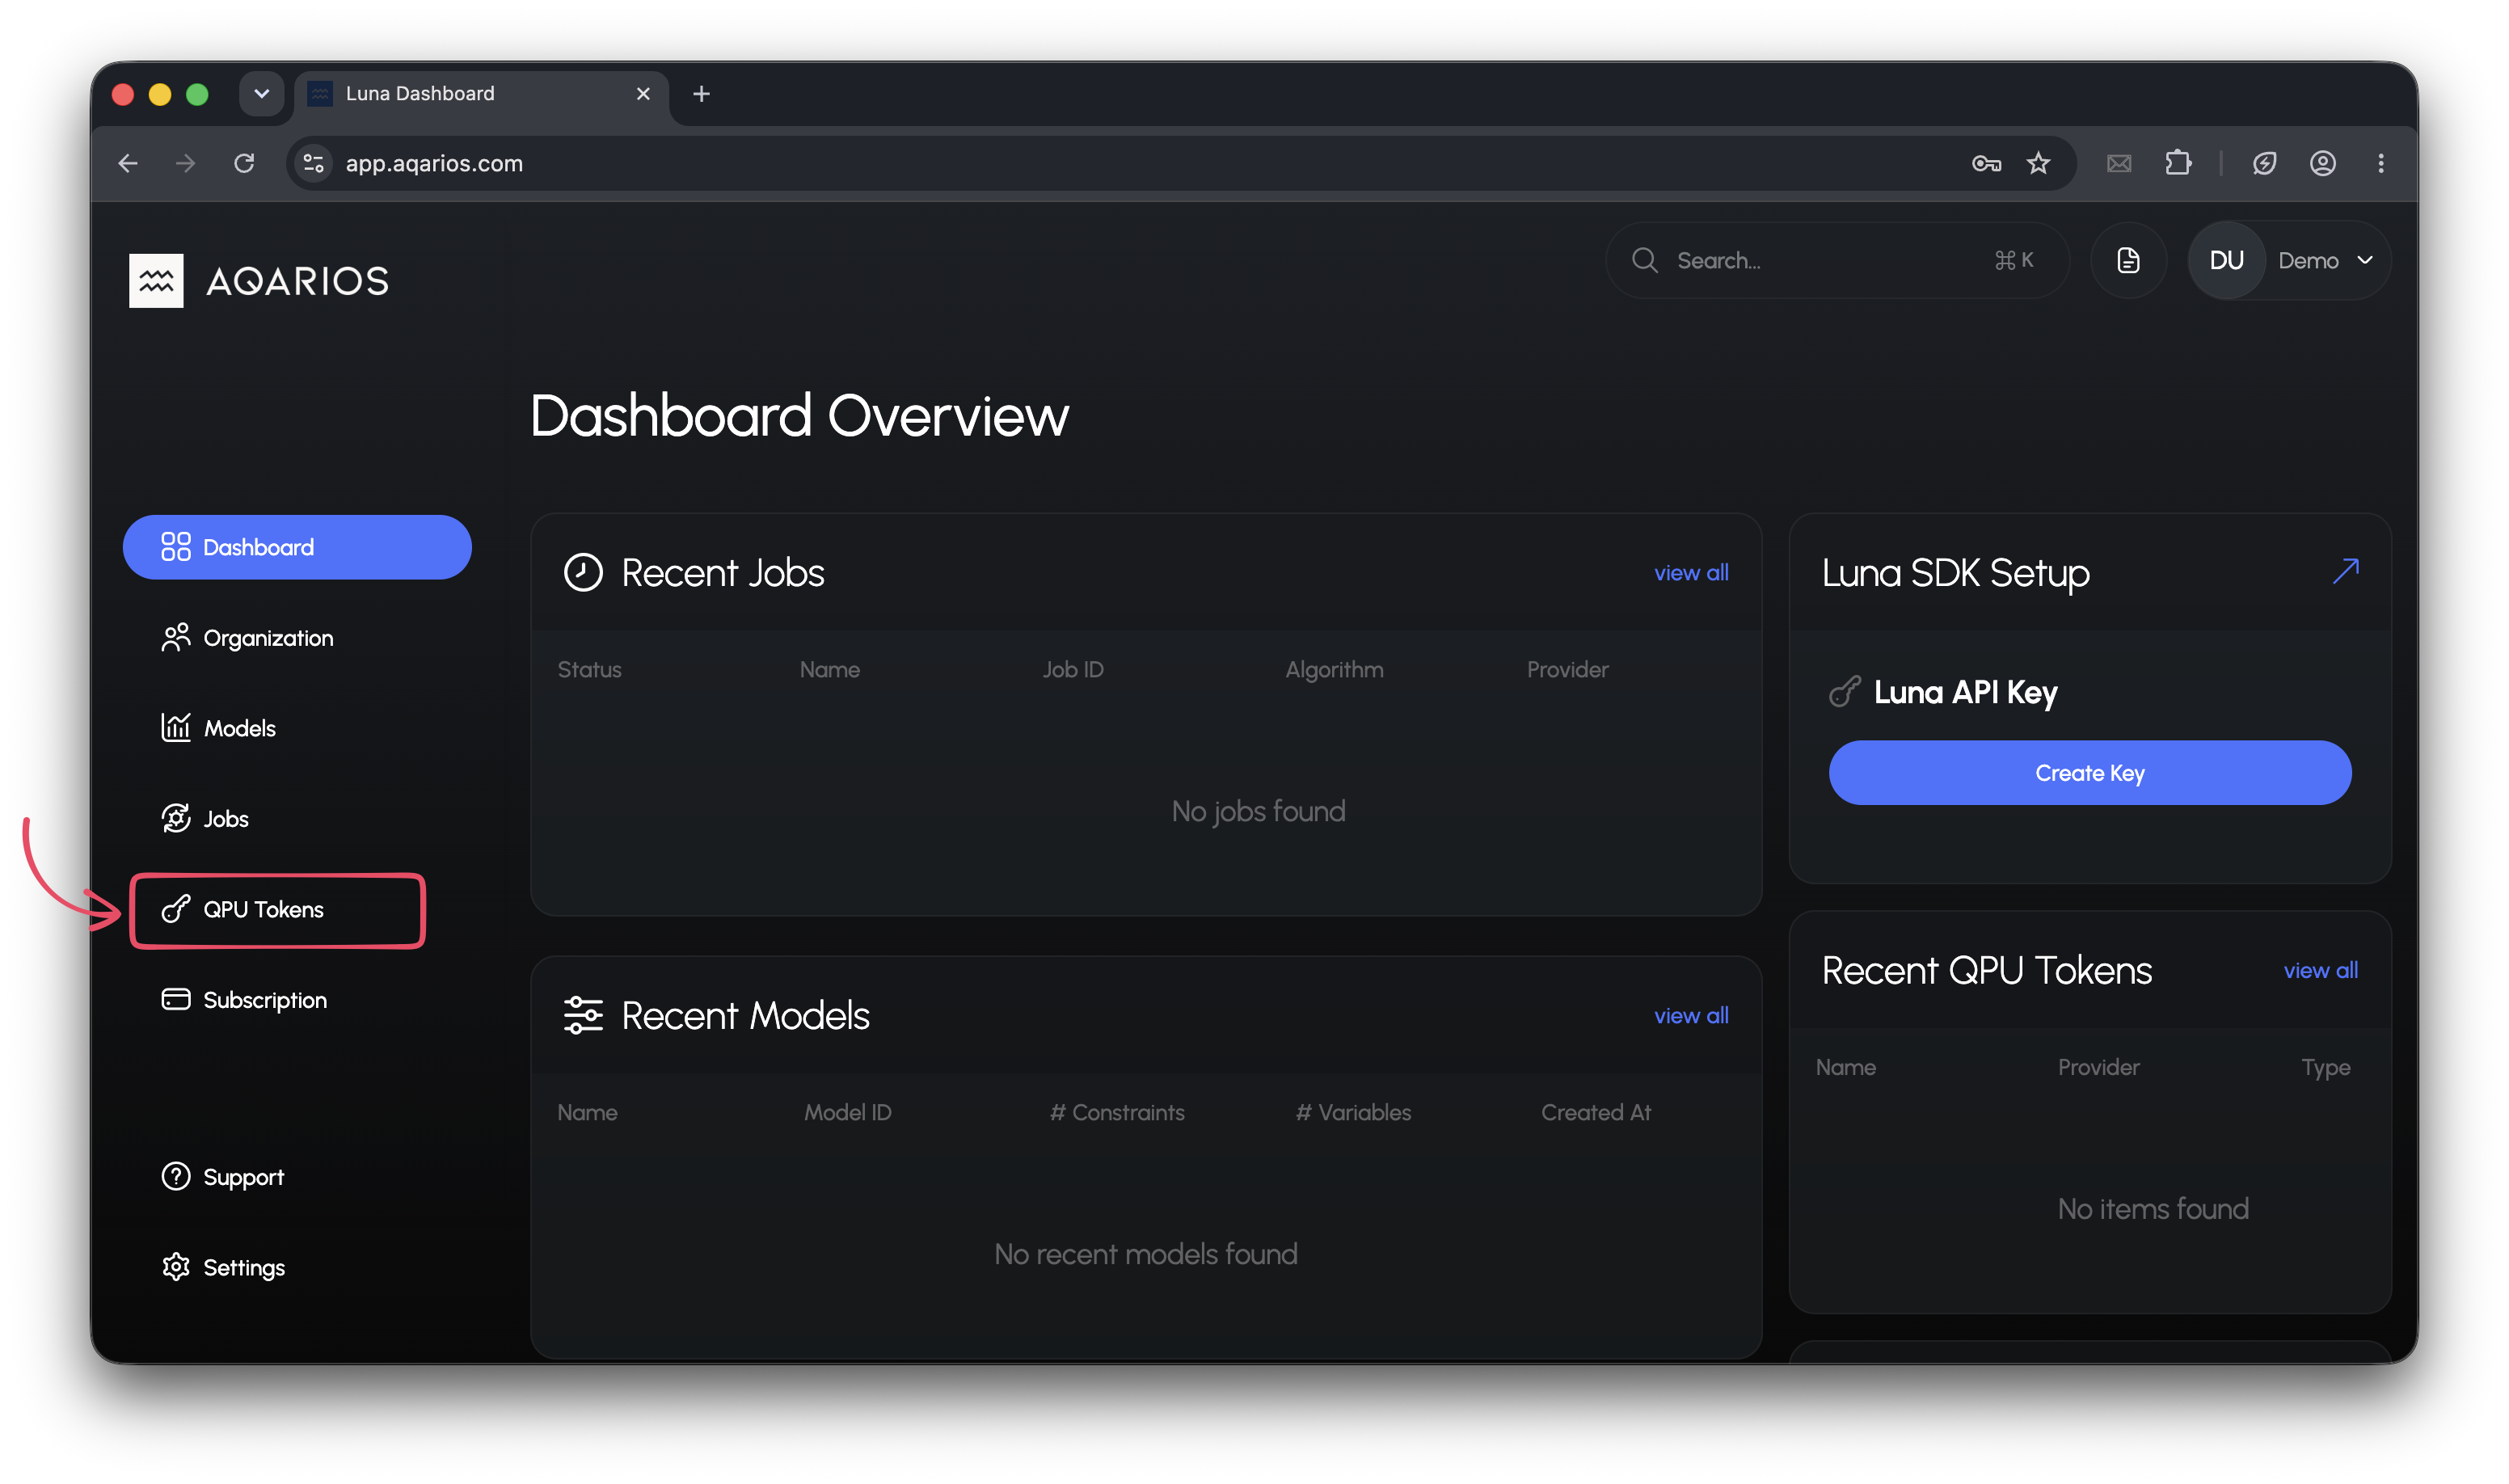Open the tab search dropdown arrow

261,93
